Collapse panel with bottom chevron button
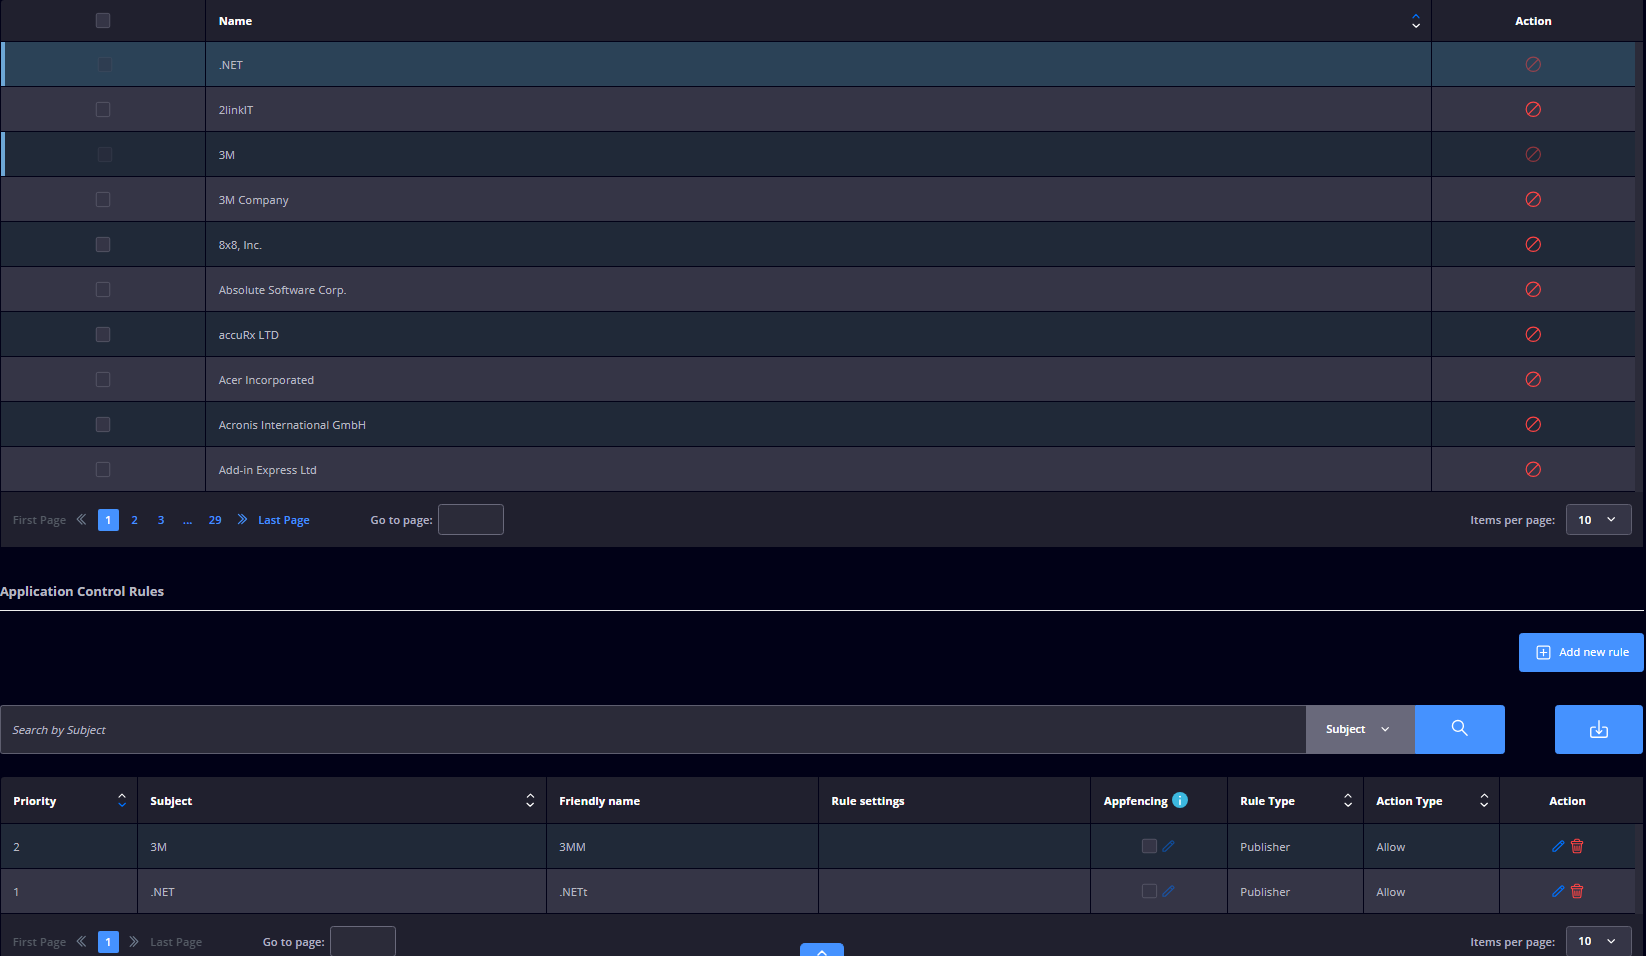This screenshot has width=1646, height=956. [x=822, y=950]
